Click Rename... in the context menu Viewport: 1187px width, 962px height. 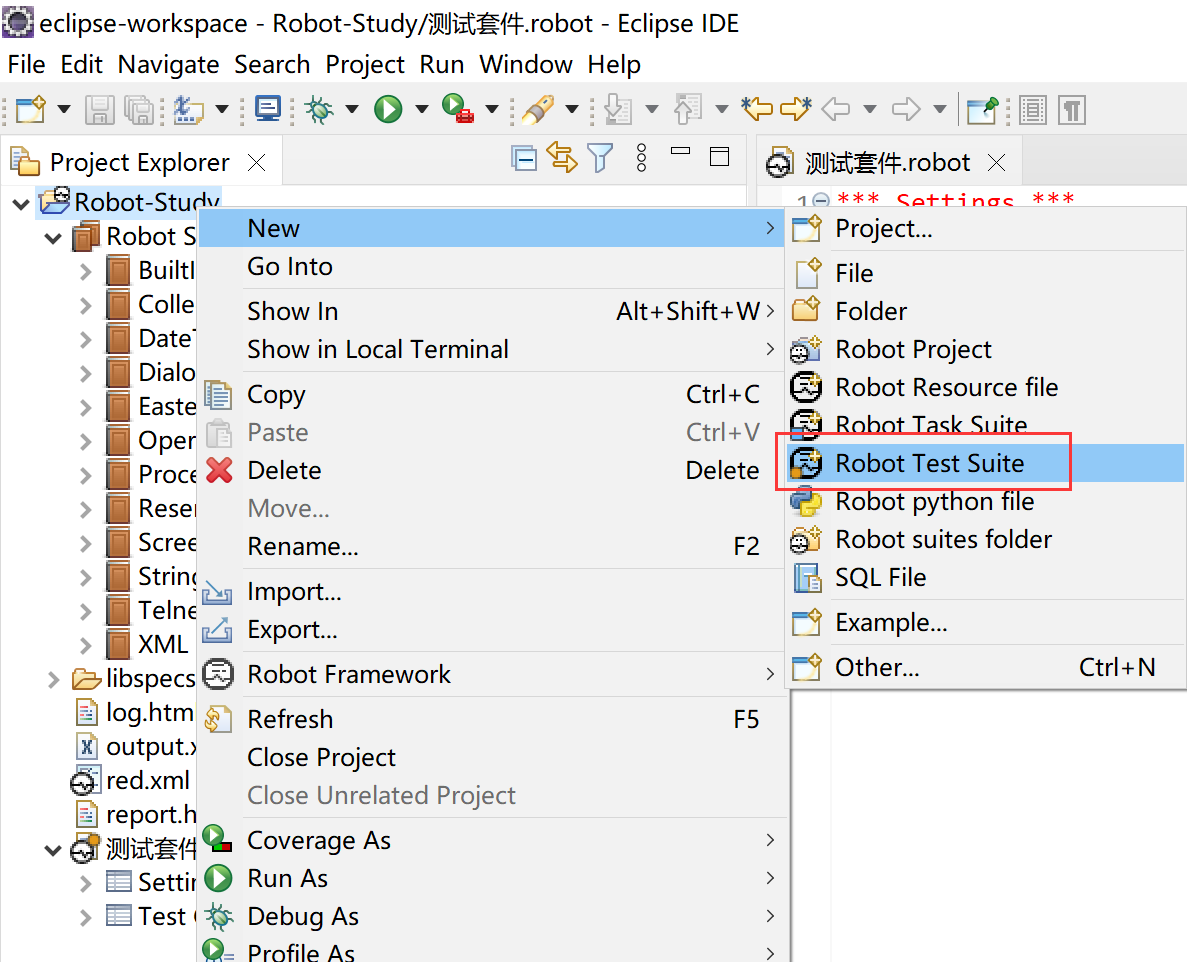[491, 546]
